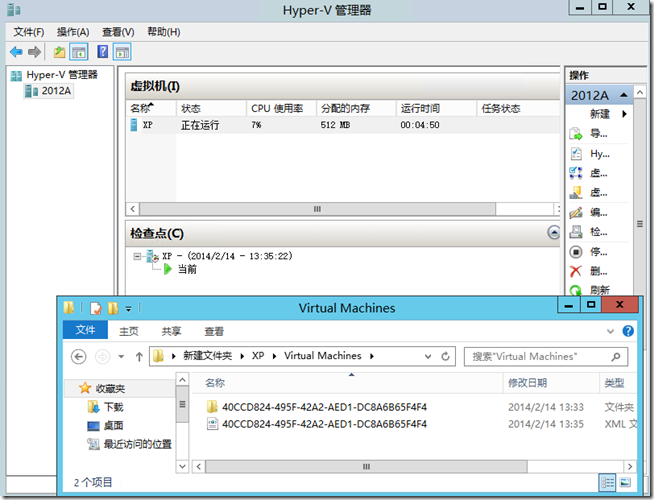The width and height of the screenshot is (654, 500).
Task: Collapse the 检查点 panel with round arrow
Action: 554,233
